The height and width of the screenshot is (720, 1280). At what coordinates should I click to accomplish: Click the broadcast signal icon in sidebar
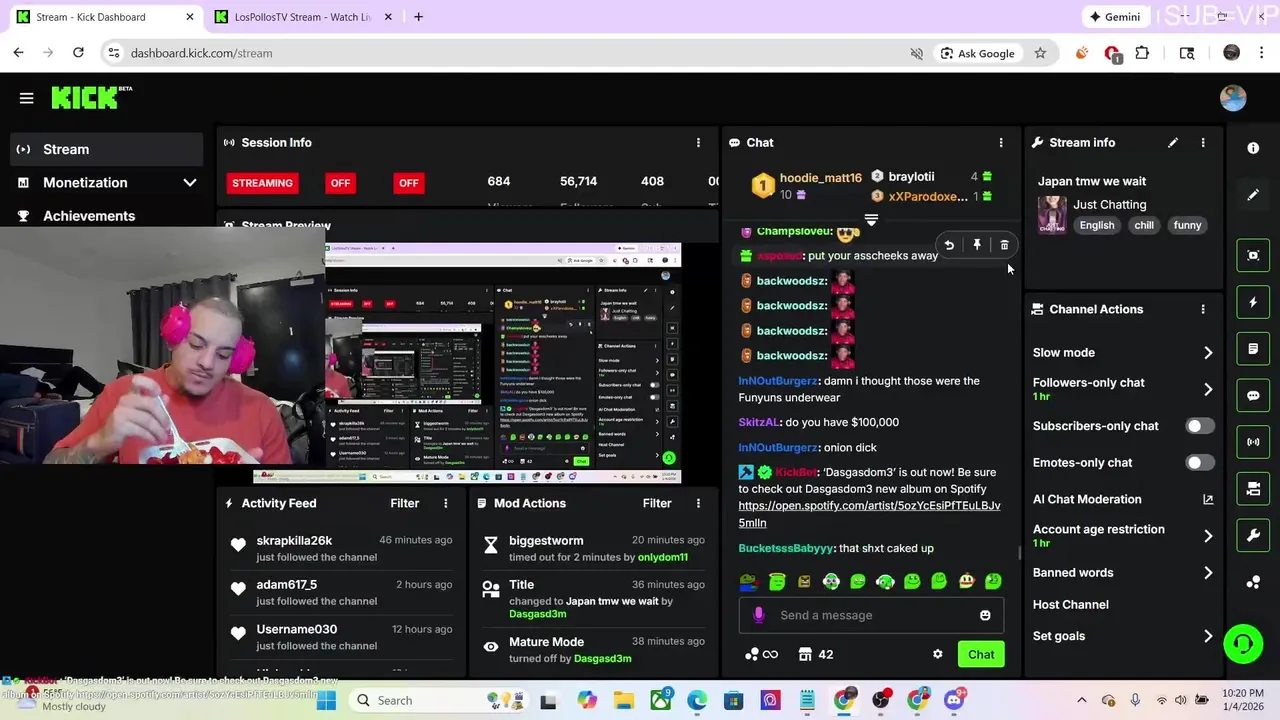click(1253, 442)
